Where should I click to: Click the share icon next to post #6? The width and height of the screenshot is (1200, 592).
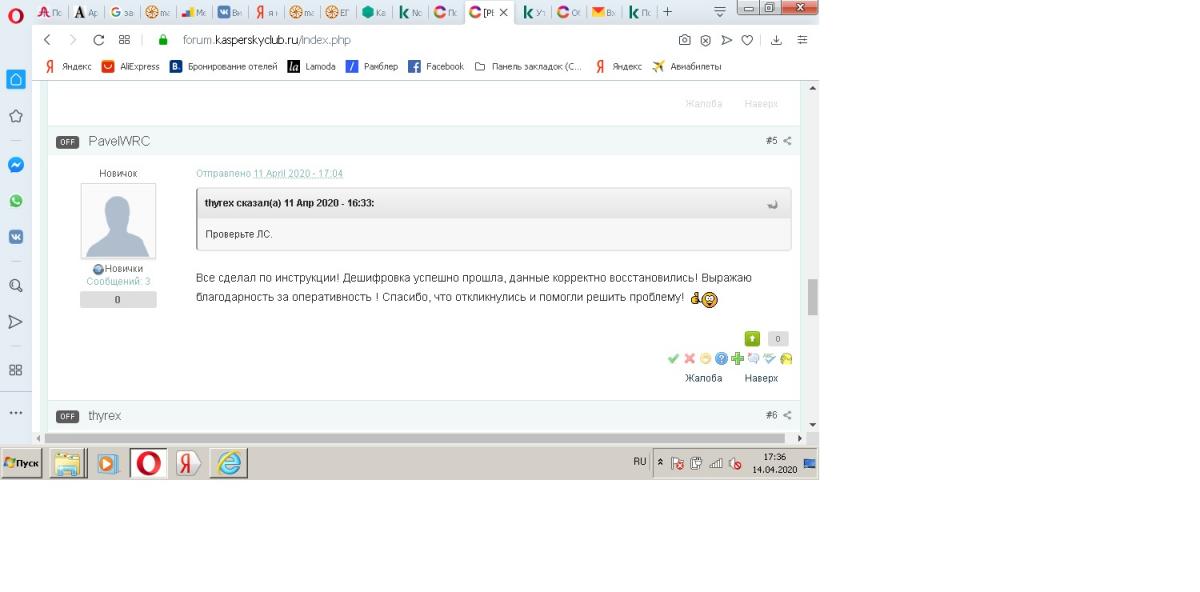(788, 415)
